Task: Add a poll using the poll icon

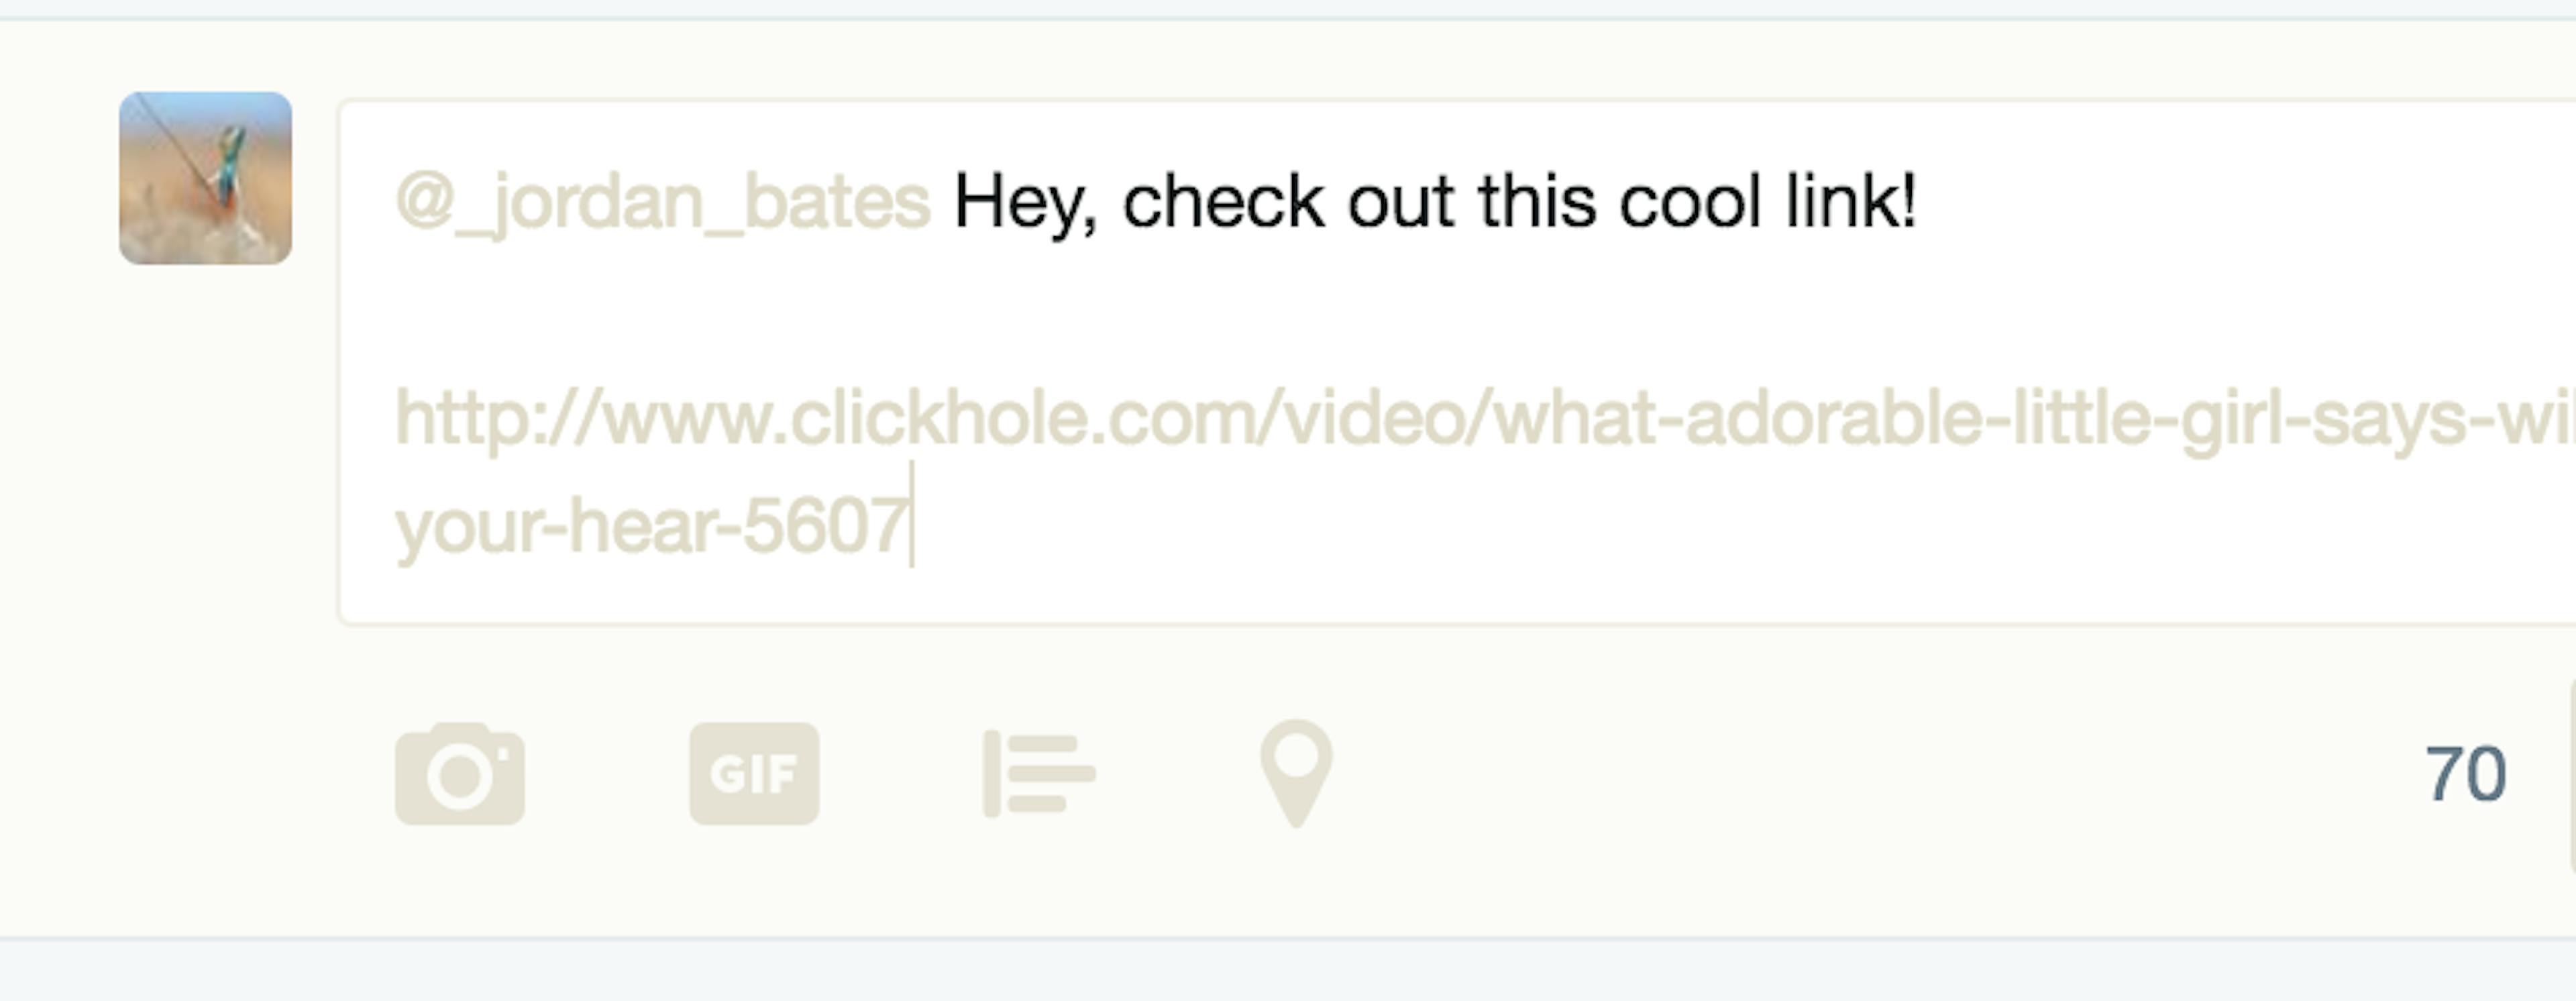Action: click(x=1039, y=774)
